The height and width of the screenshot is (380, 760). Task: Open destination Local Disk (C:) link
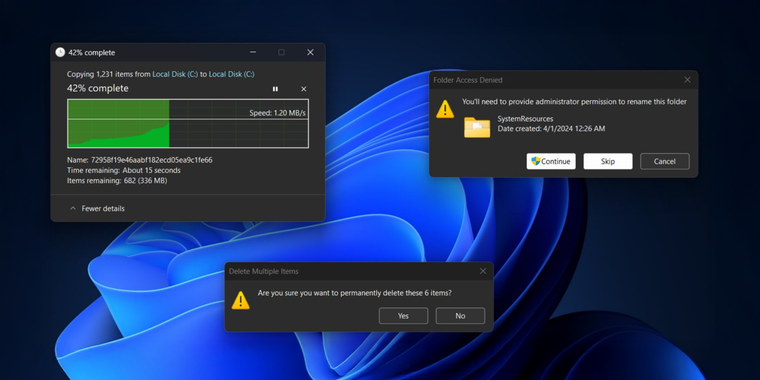coord(232,74)
